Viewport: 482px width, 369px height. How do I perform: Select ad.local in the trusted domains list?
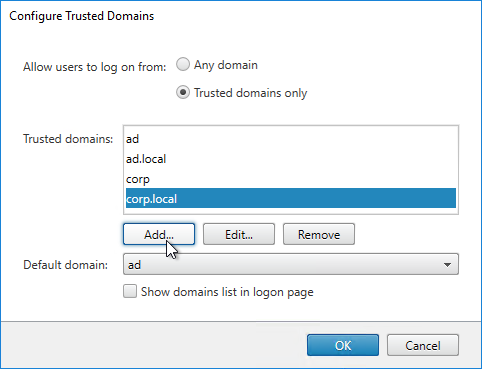point(291,159)
